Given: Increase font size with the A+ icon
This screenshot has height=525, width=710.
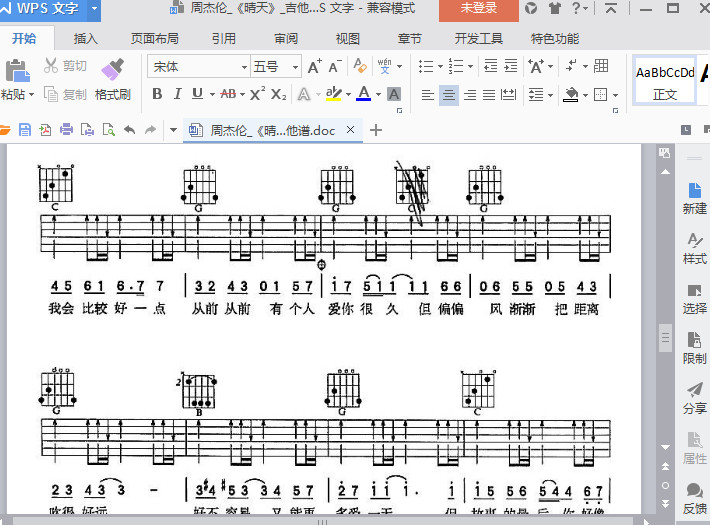Looking at the screenshot, I should click(x=314, y=66).
